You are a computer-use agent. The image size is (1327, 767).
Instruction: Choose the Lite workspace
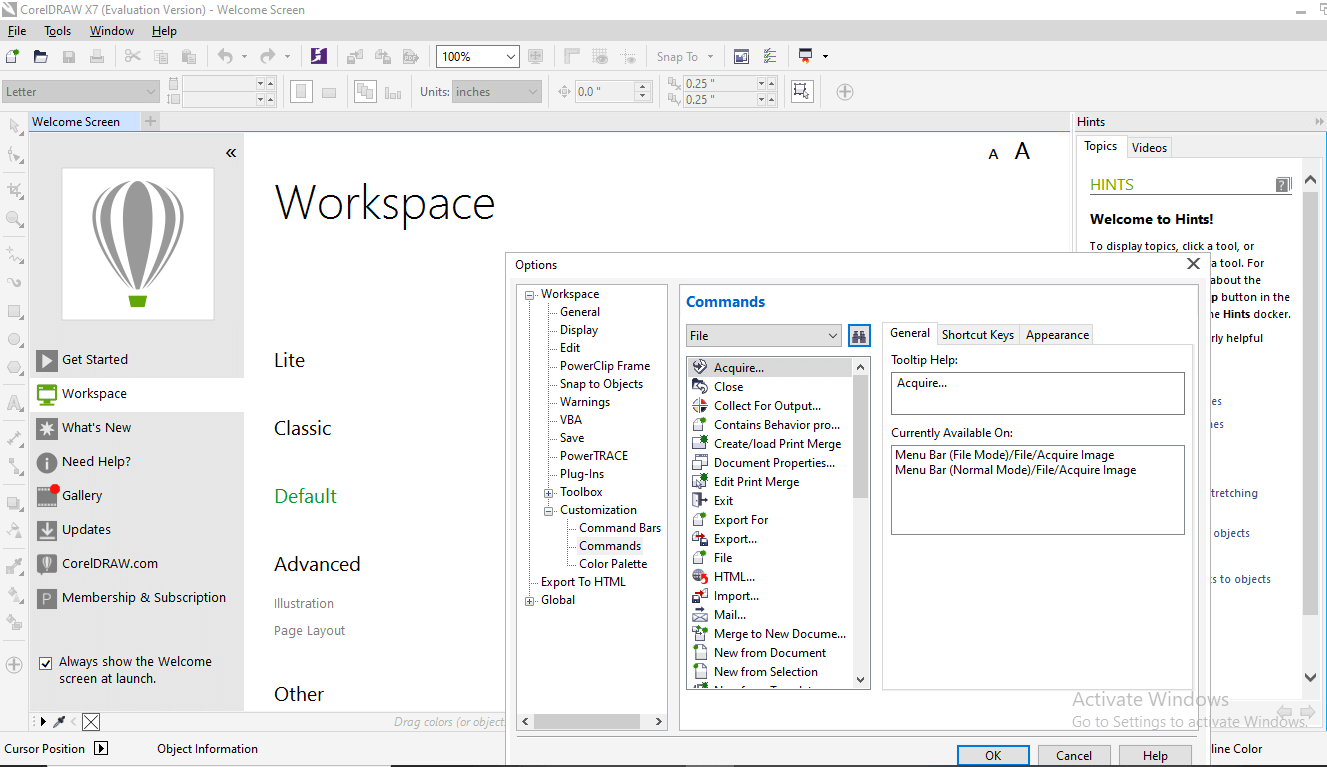click(289, 360)
